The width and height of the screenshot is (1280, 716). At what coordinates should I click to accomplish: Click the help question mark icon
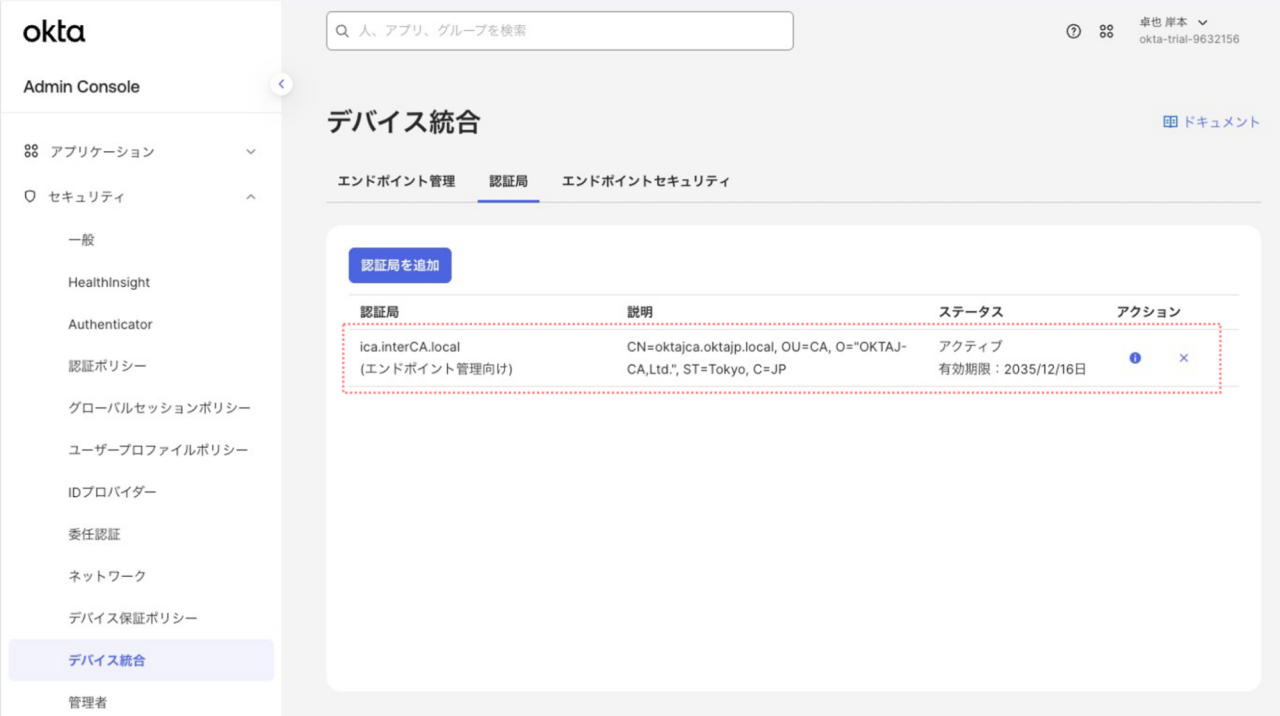pyautogui.click(x=1073, y=31)
